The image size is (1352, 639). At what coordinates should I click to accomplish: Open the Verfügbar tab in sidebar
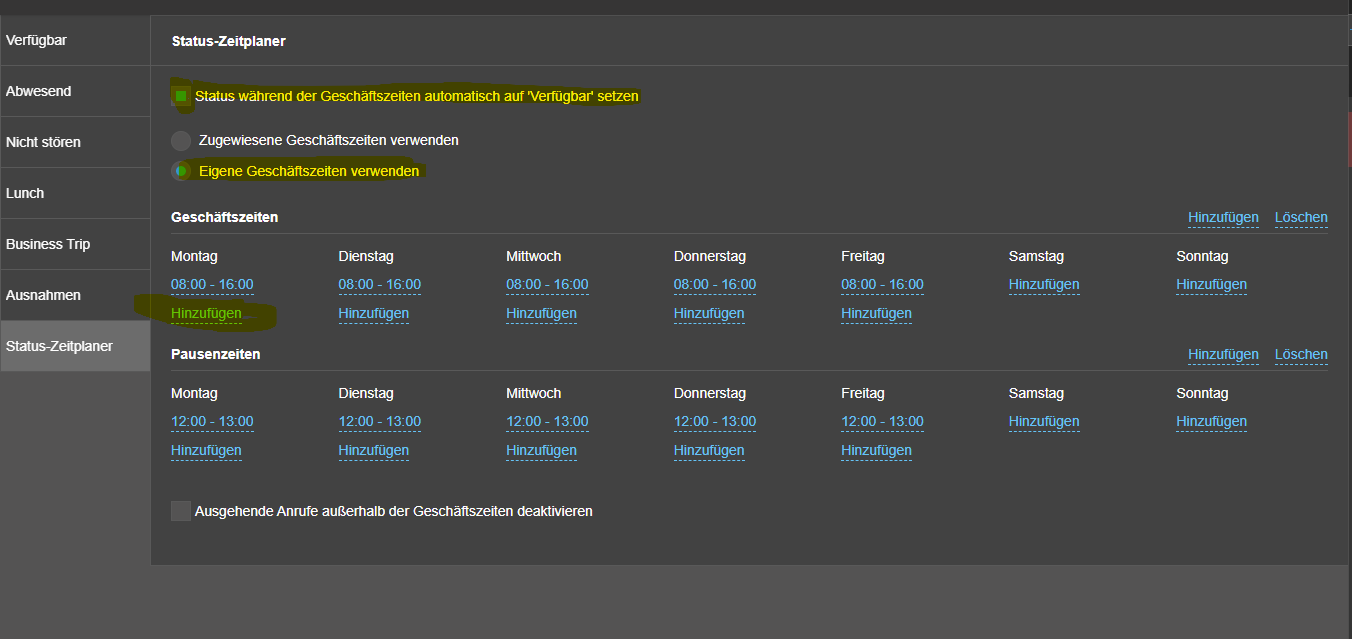[75, 41]
